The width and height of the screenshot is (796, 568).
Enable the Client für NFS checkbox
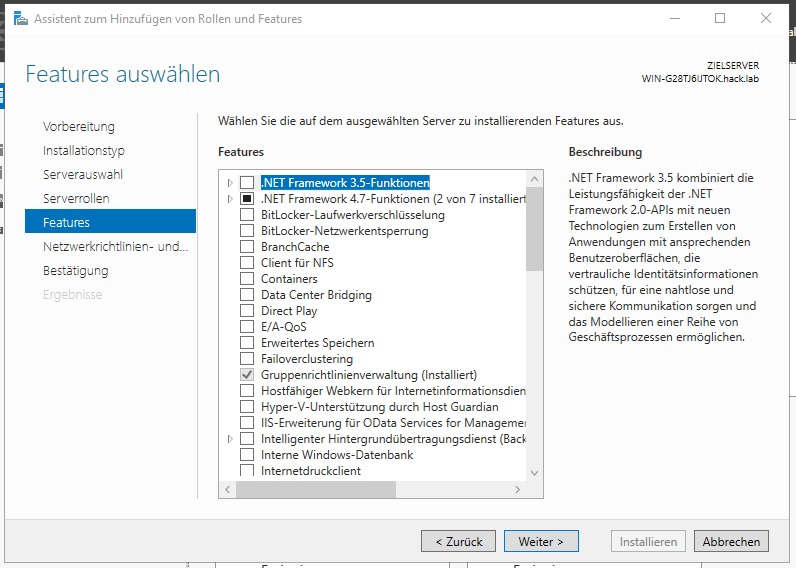coord(247,263)
